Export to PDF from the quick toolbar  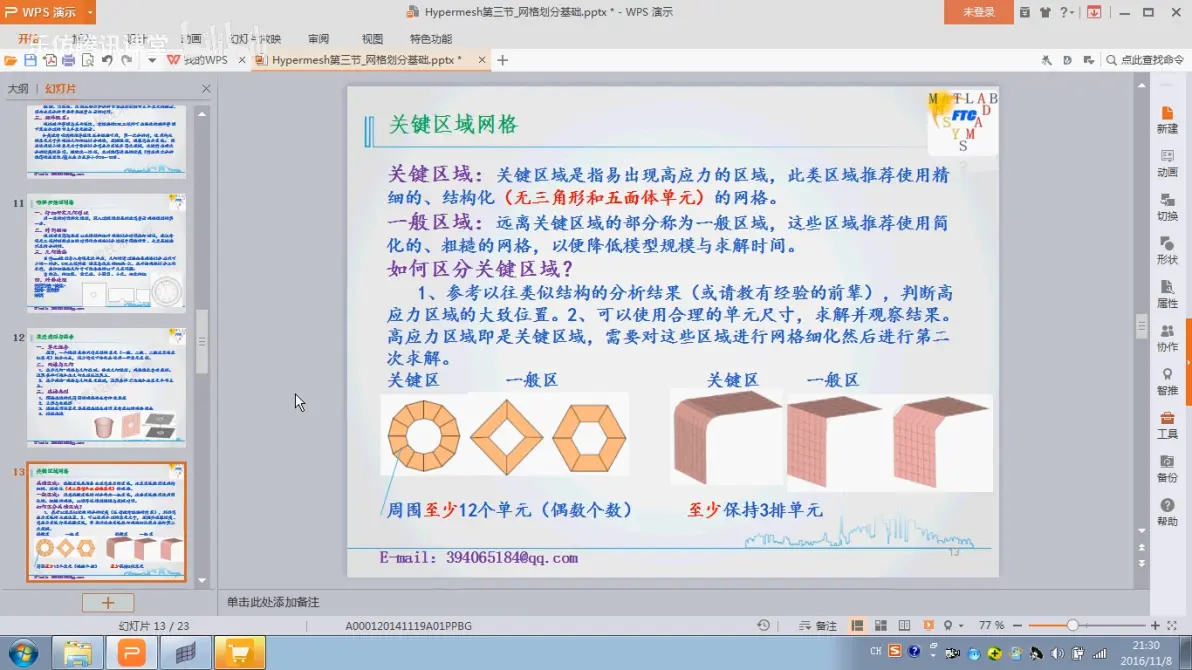pos(49,60)
